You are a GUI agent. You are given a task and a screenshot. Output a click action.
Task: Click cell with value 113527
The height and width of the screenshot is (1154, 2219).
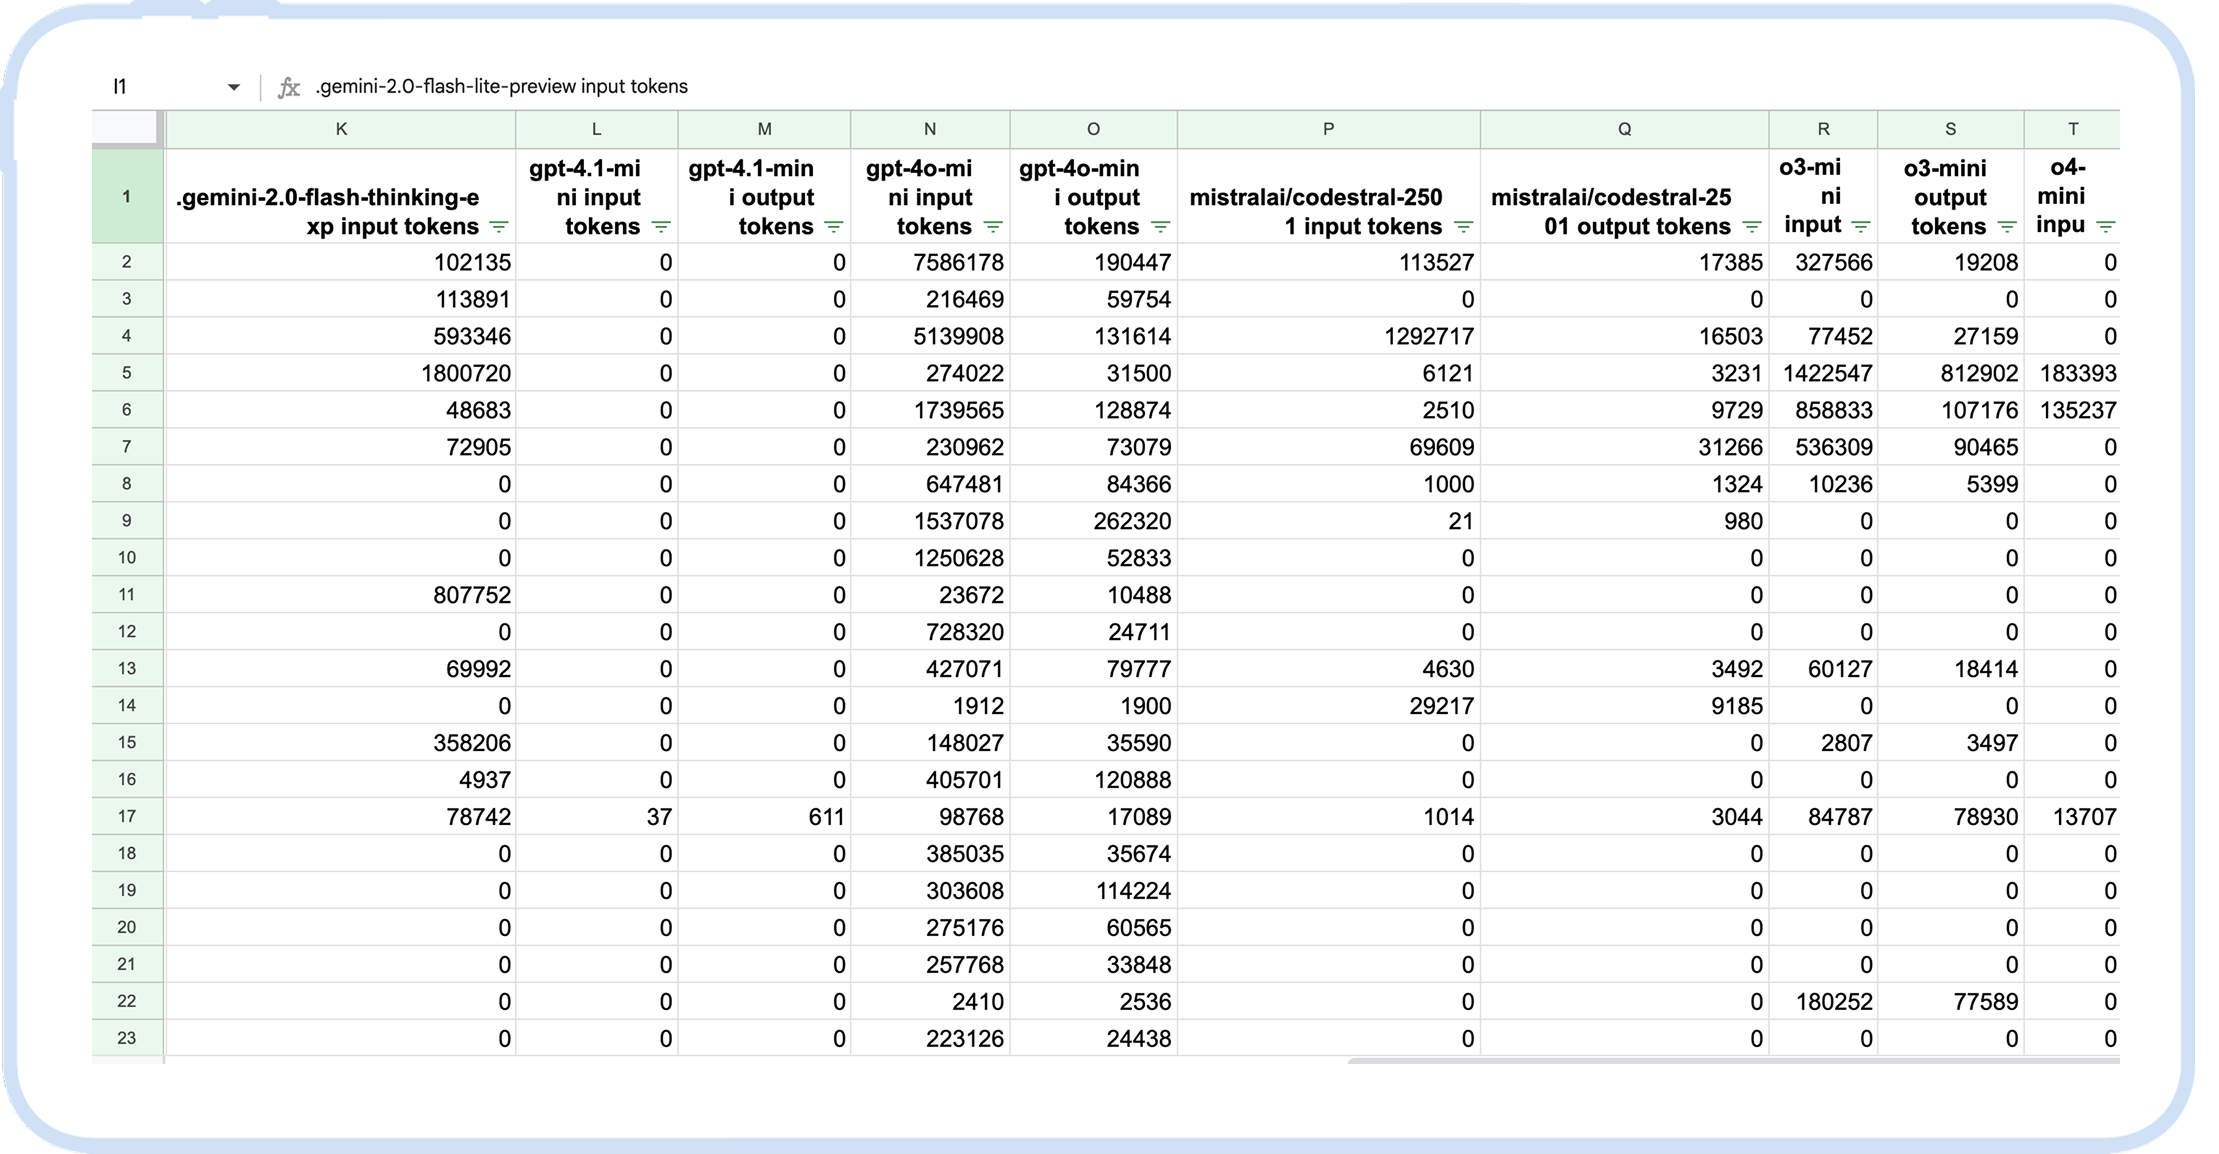1329,262
